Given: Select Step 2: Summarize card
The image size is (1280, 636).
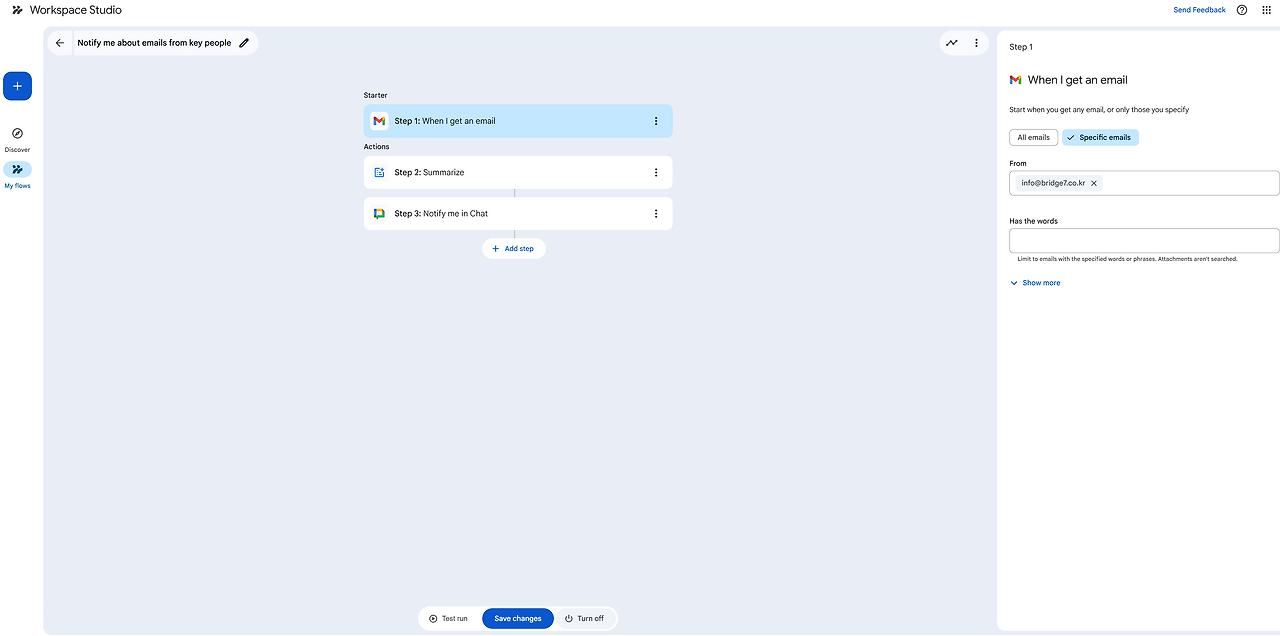Looking at the screenshot, I should pos(518,172).
